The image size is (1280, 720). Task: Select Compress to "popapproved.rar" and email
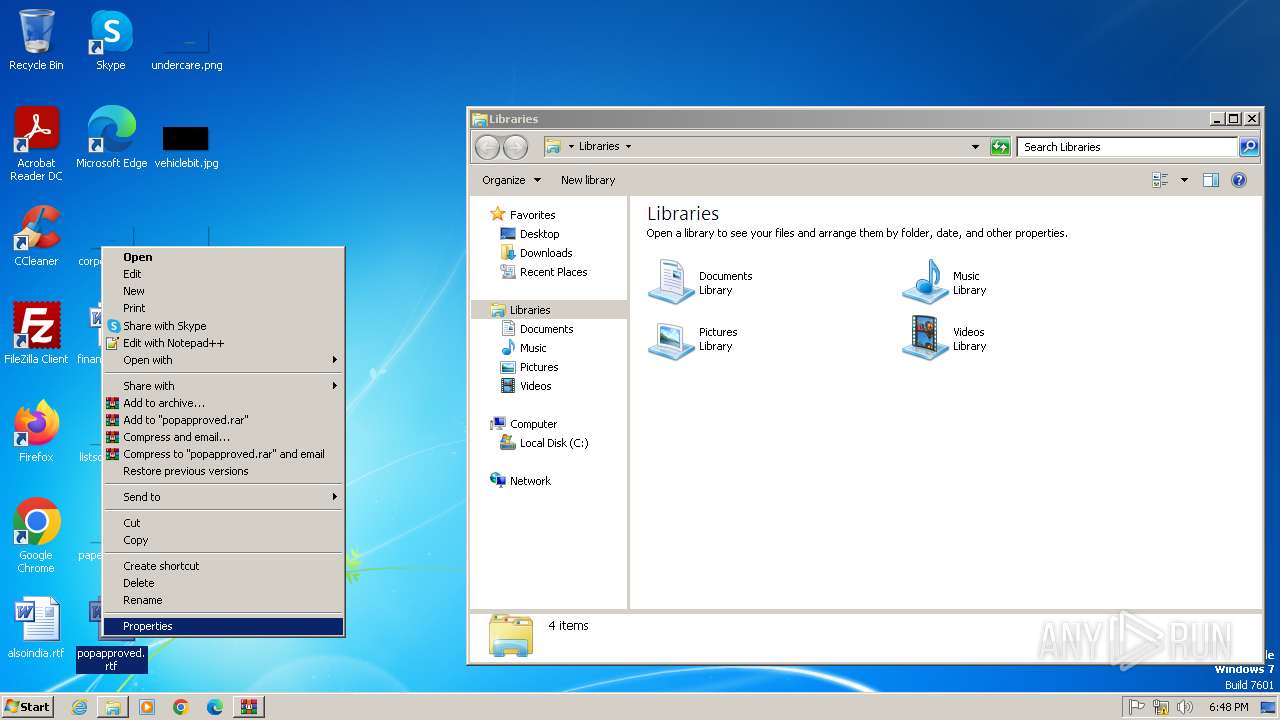(224, 454)
